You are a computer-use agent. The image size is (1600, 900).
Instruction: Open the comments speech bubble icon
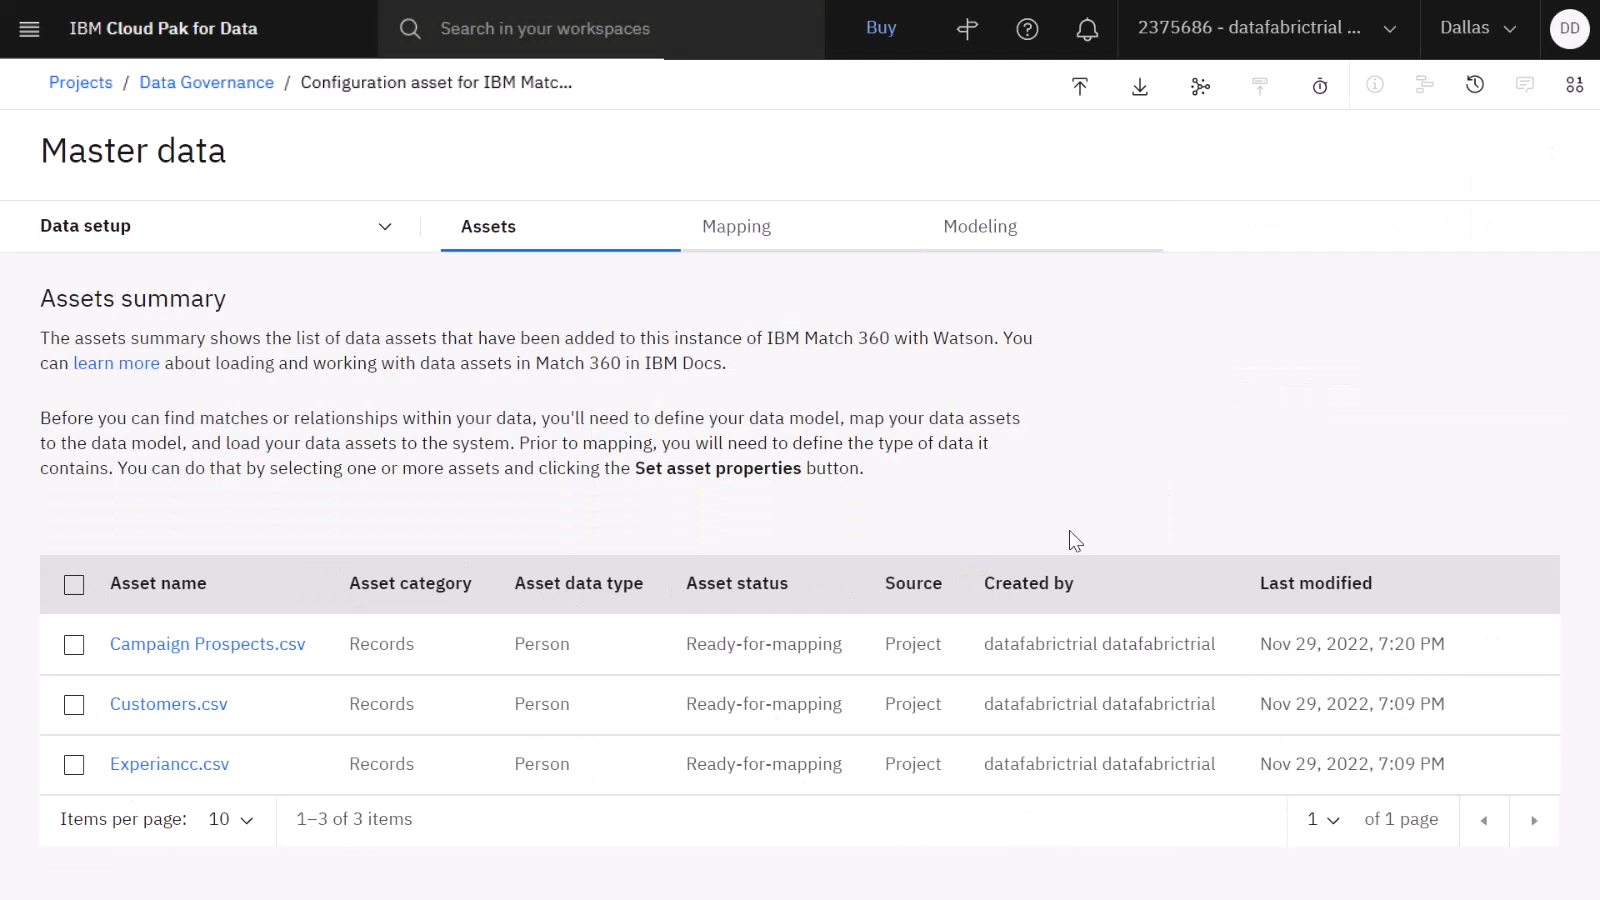pyautogui.click(x=1525, y=85)
